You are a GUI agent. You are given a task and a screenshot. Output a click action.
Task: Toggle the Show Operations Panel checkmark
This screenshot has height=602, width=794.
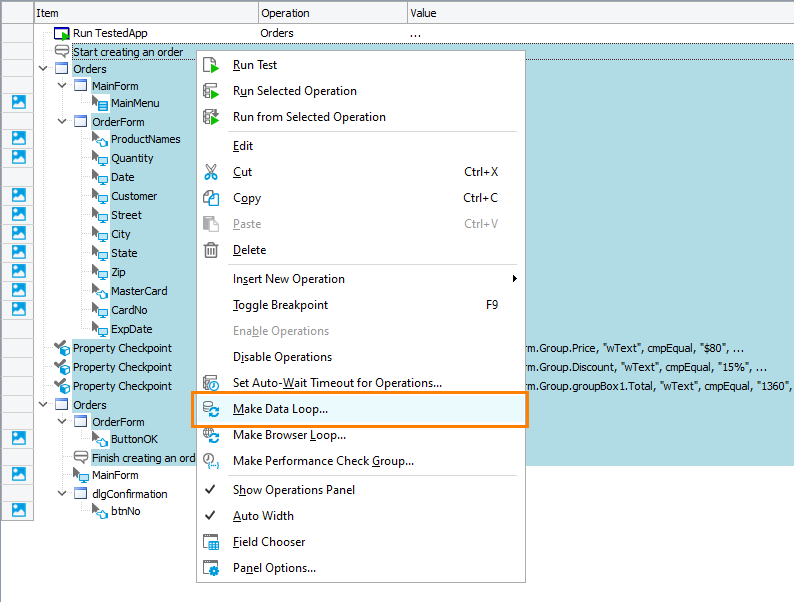pos(211,490)
